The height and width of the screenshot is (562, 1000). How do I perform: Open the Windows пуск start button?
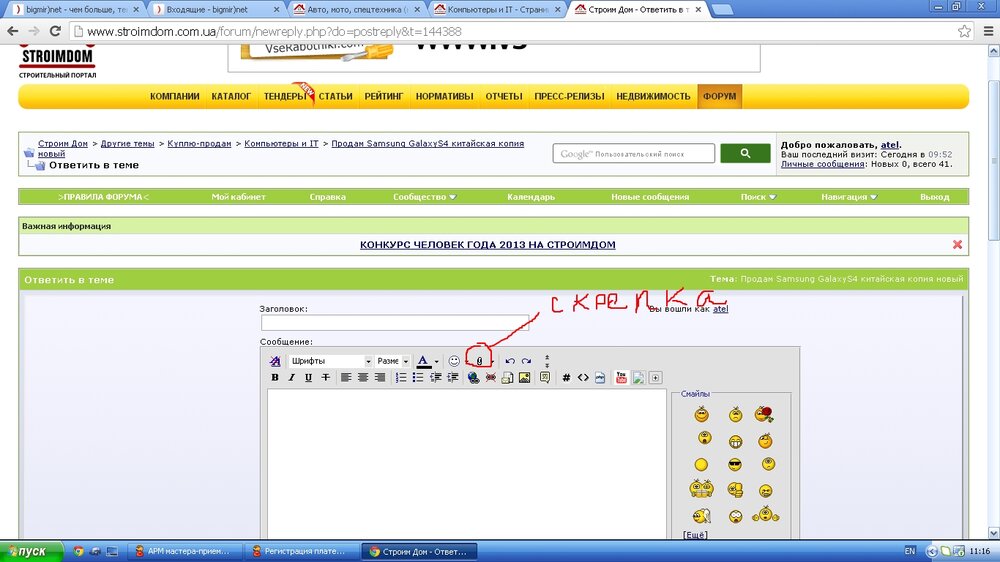[x=31, y=551]
